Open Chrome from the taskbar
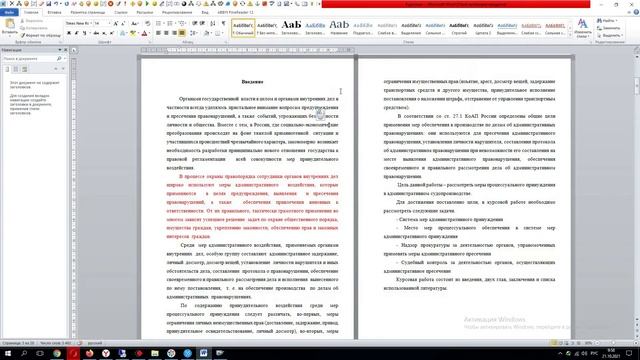The width and height of the screenshot is (640, 360). click(x=57, y=353)
